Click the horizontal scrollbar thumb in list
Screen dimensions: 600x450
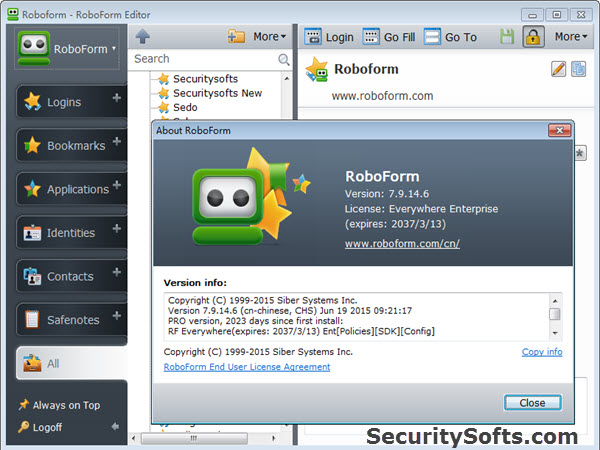(194, 438)
